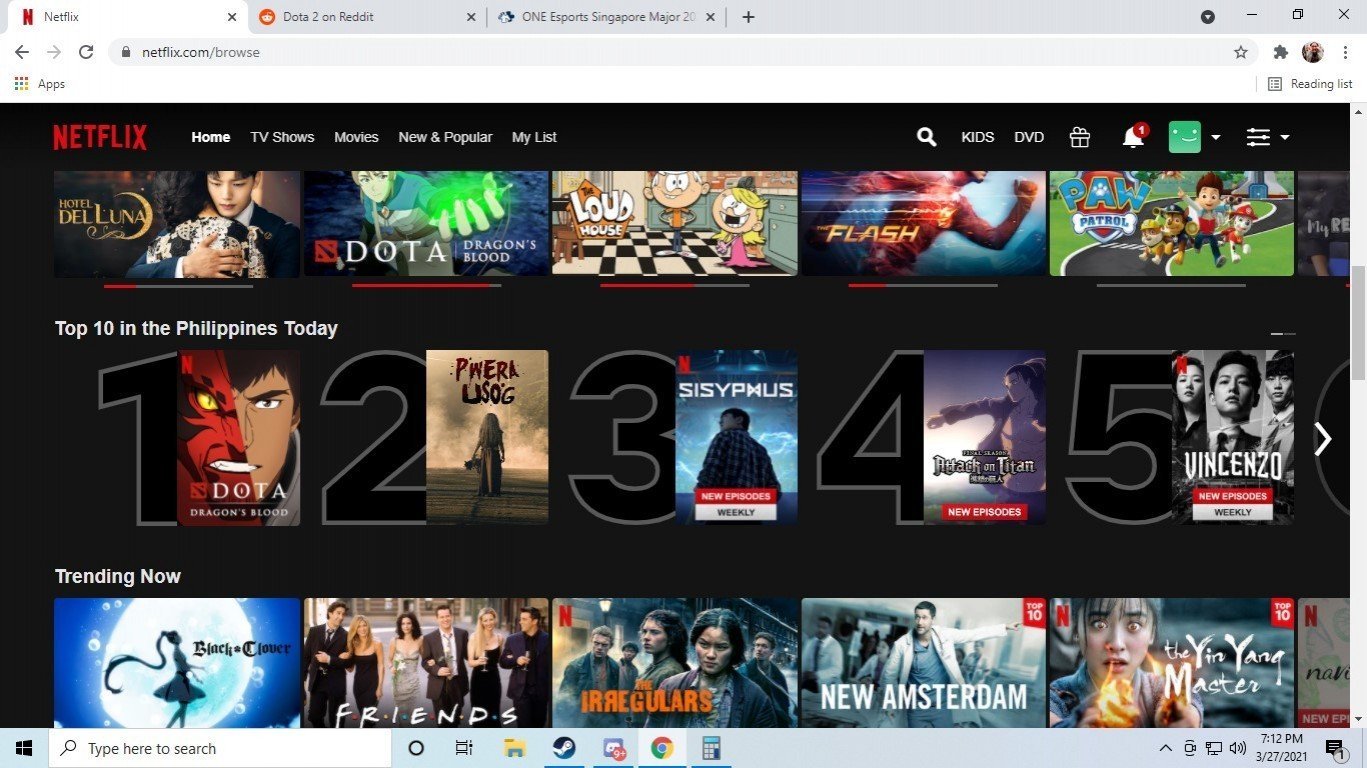Bookmark this page with the star icon
1367x768 pixels.
coord(1241,52)
